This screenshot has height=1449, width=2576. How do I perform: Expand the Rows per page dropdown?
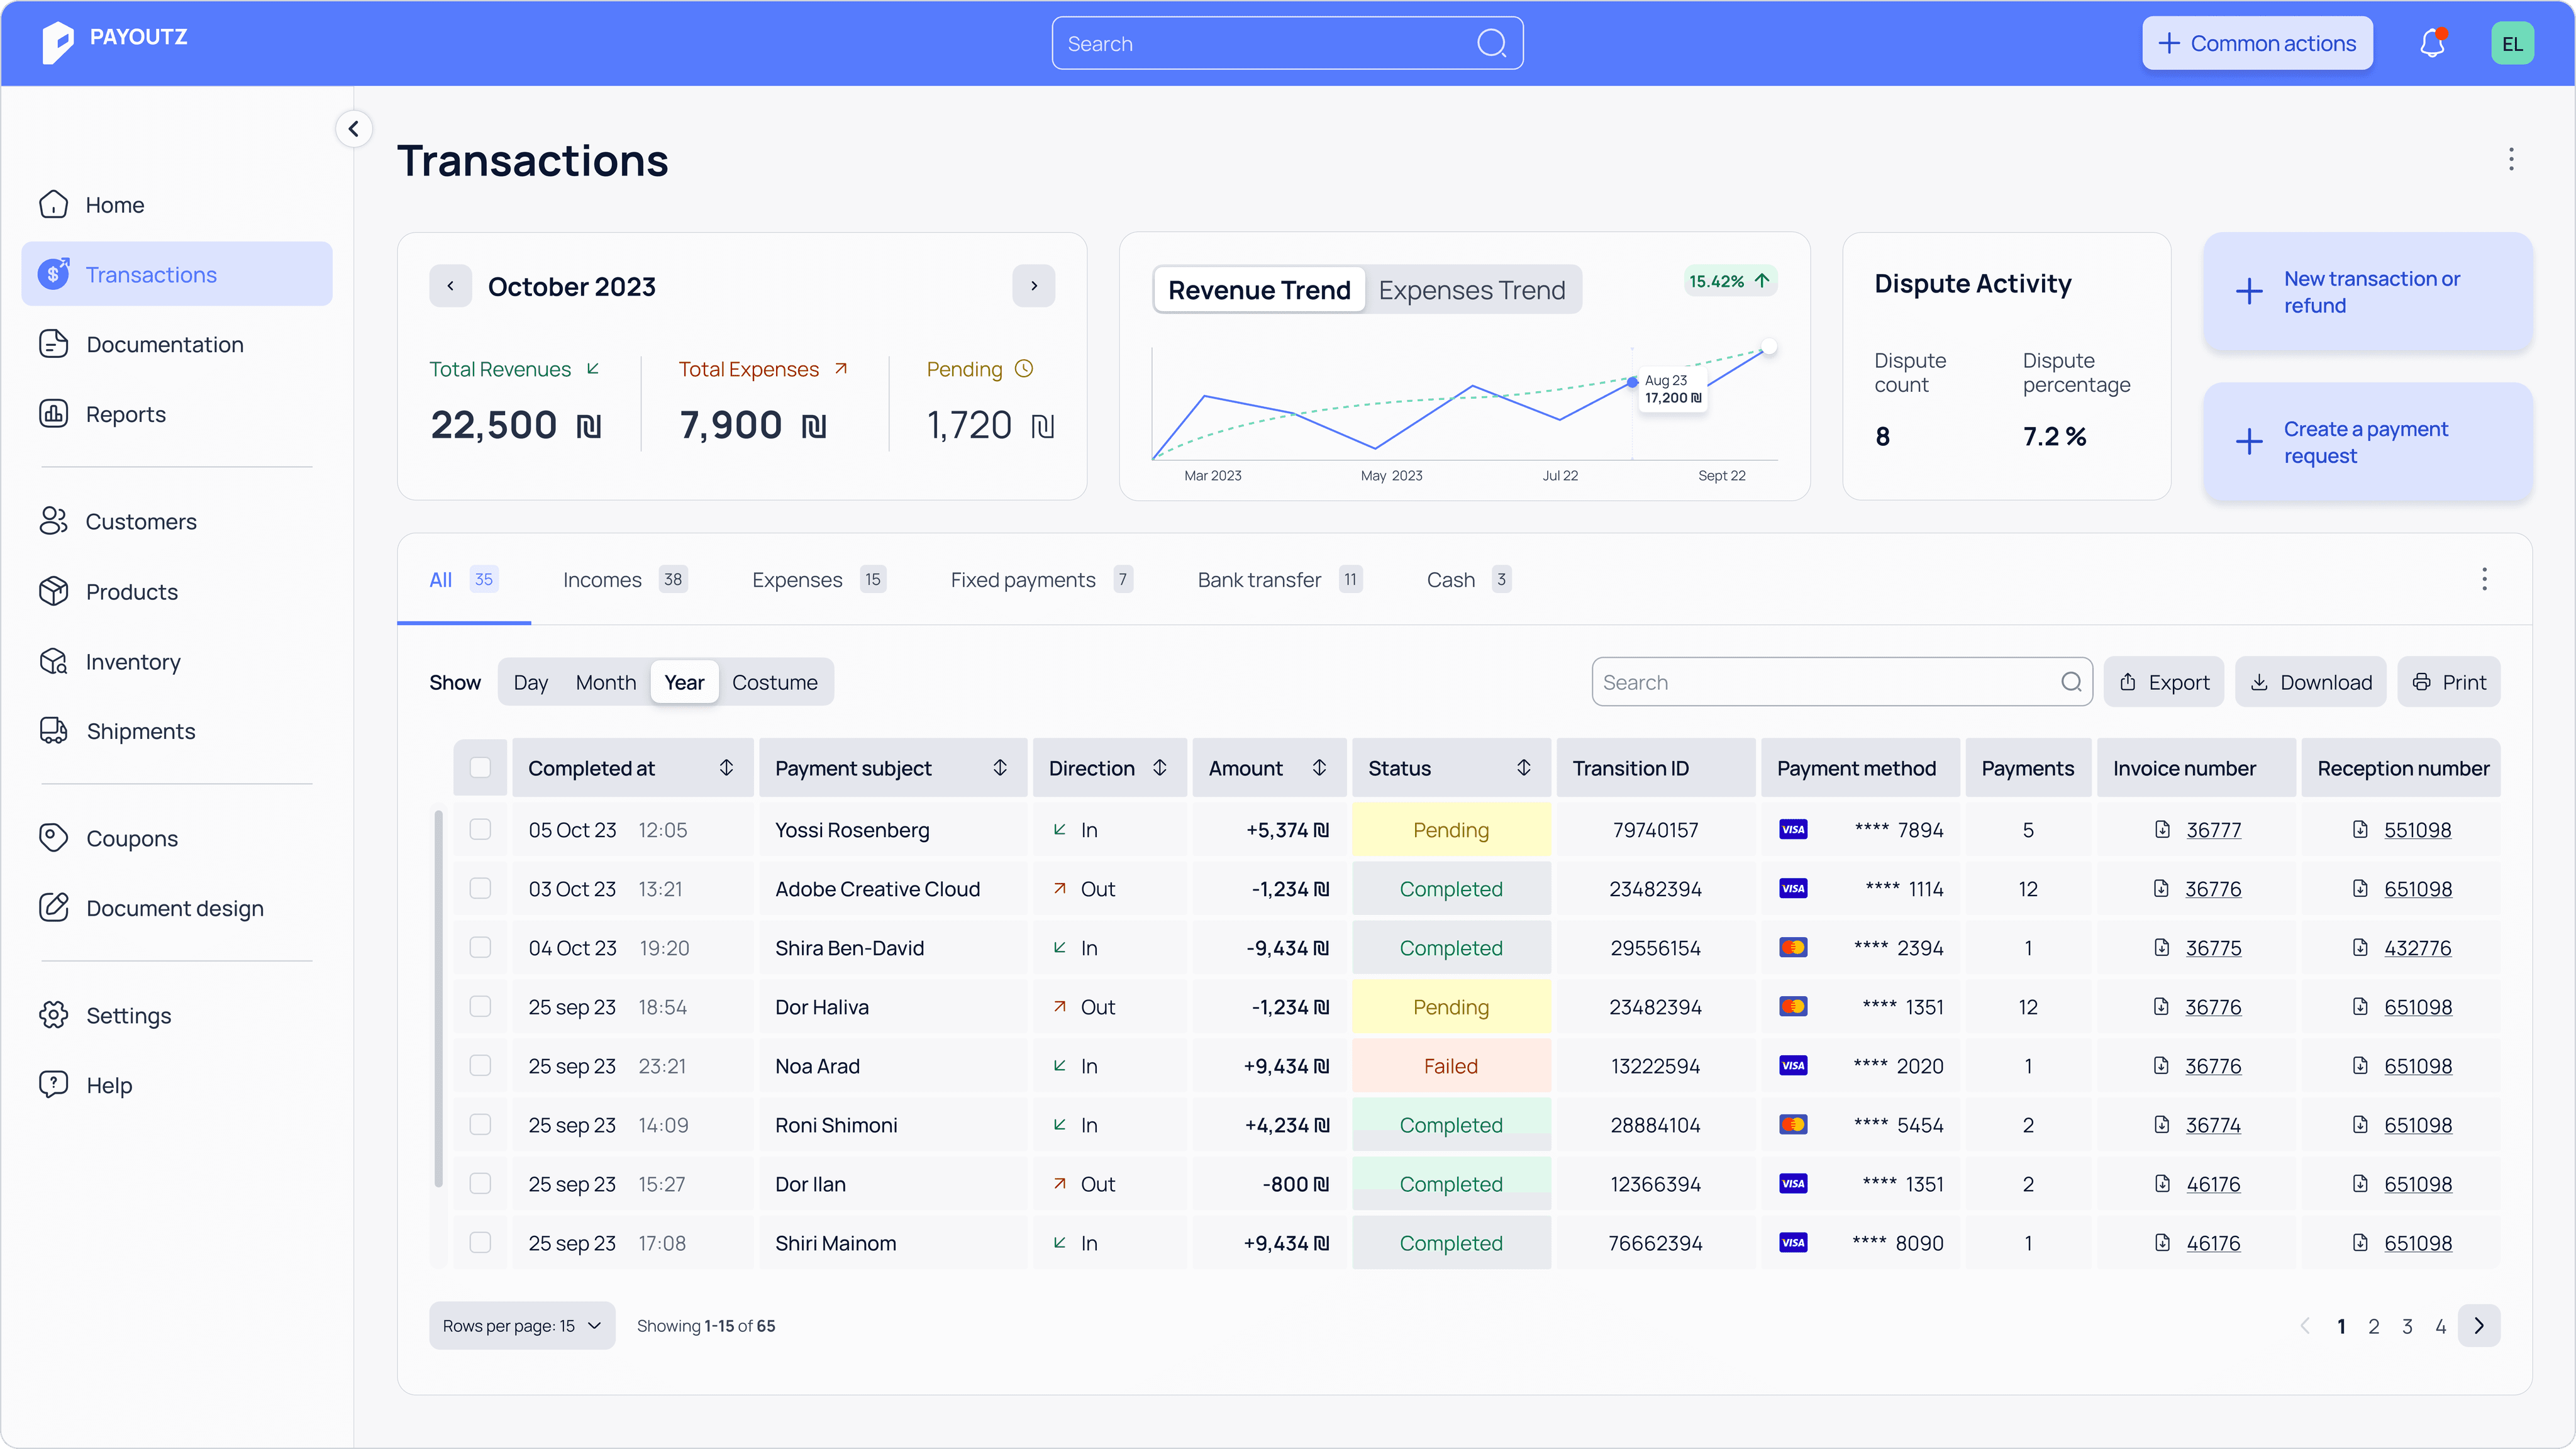tap(522, 1325)
